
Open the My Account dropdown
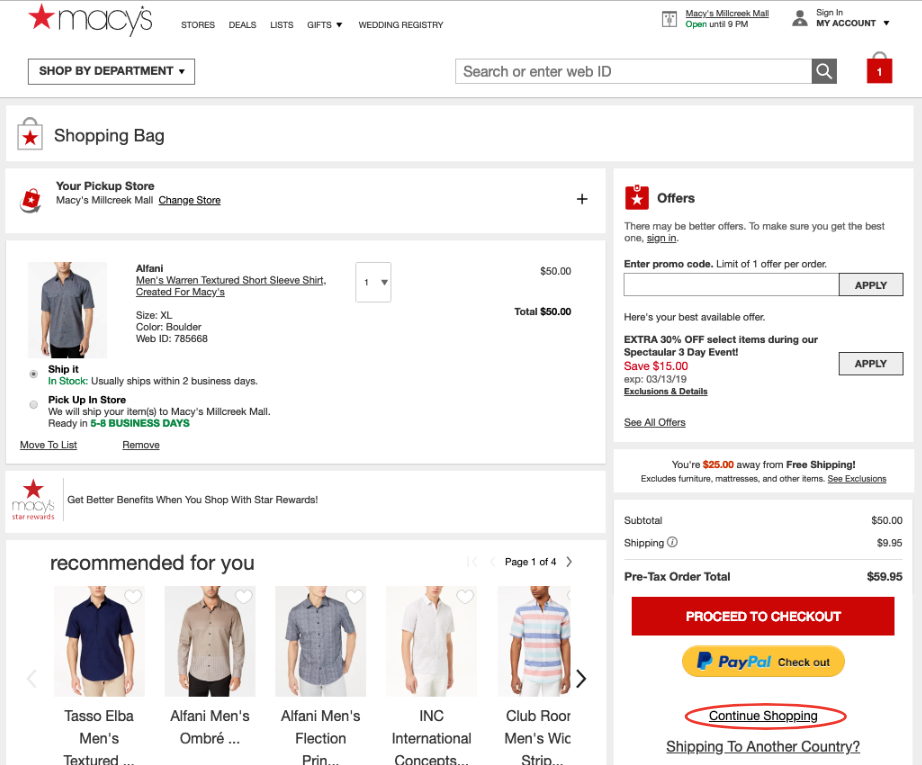coord(853,23)
